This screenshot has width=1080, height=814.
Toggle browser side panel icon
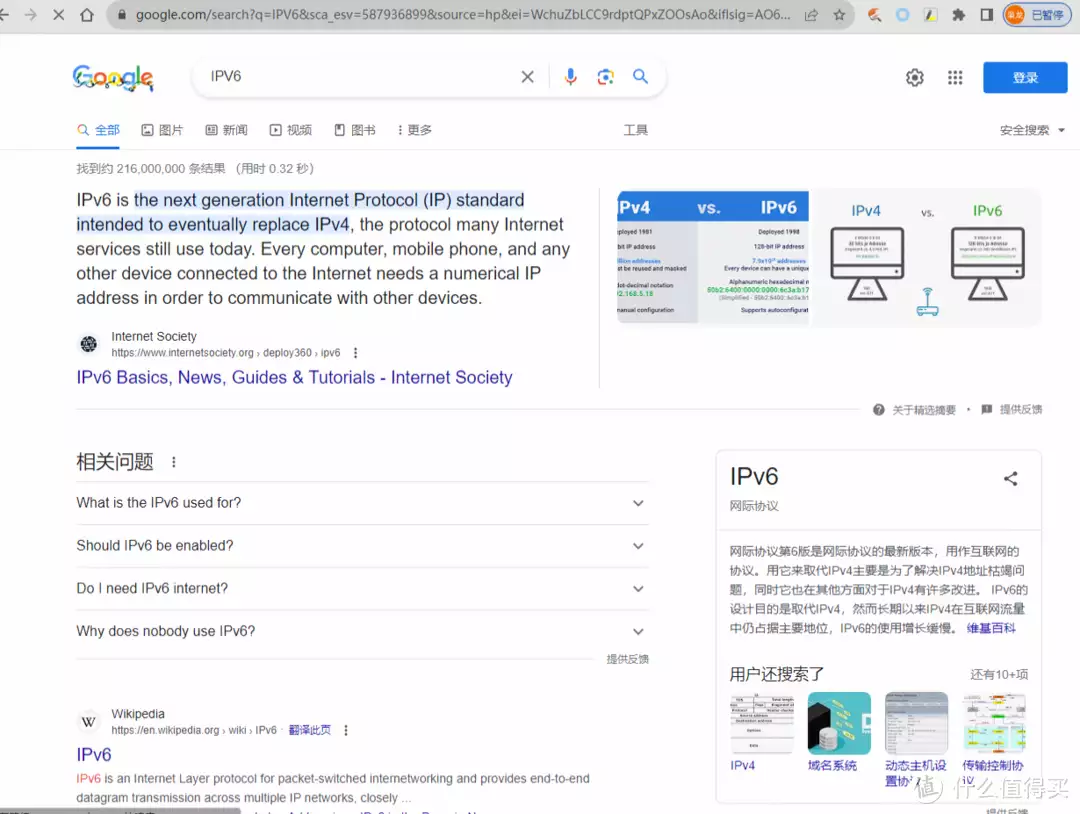point(986,14)
